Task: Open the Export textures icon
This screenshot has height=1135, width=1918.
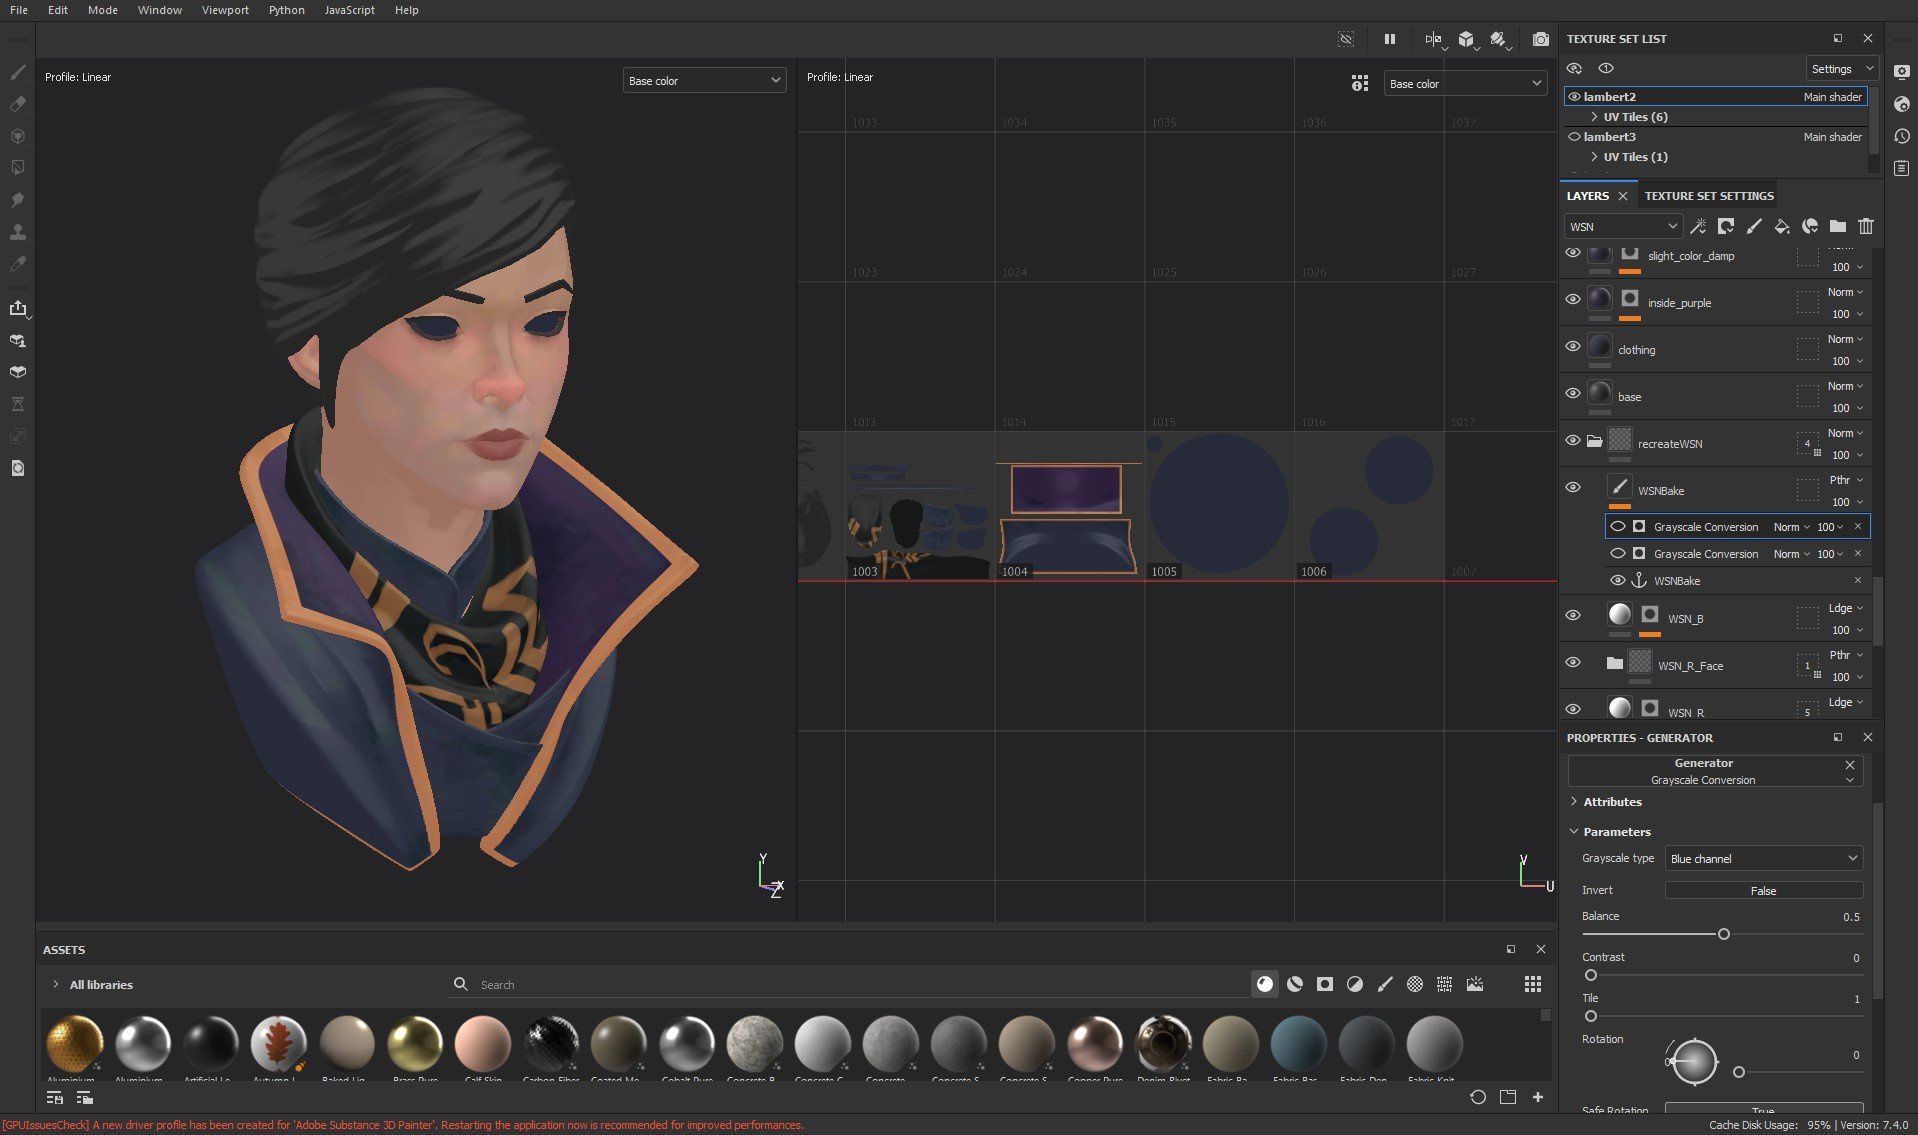Action: (x=18, y=308)
